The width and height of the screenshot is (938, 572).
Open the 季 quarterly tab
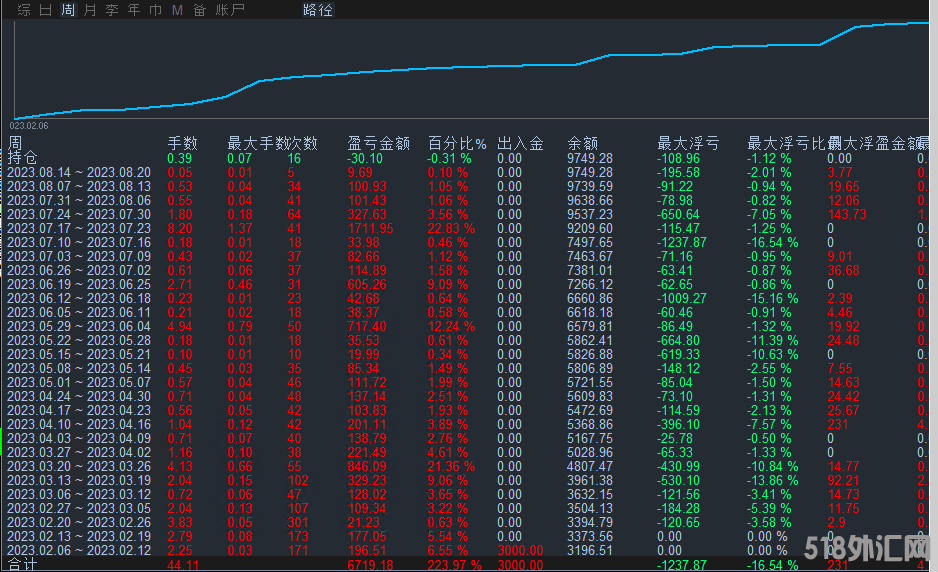[x=112, y=10]
